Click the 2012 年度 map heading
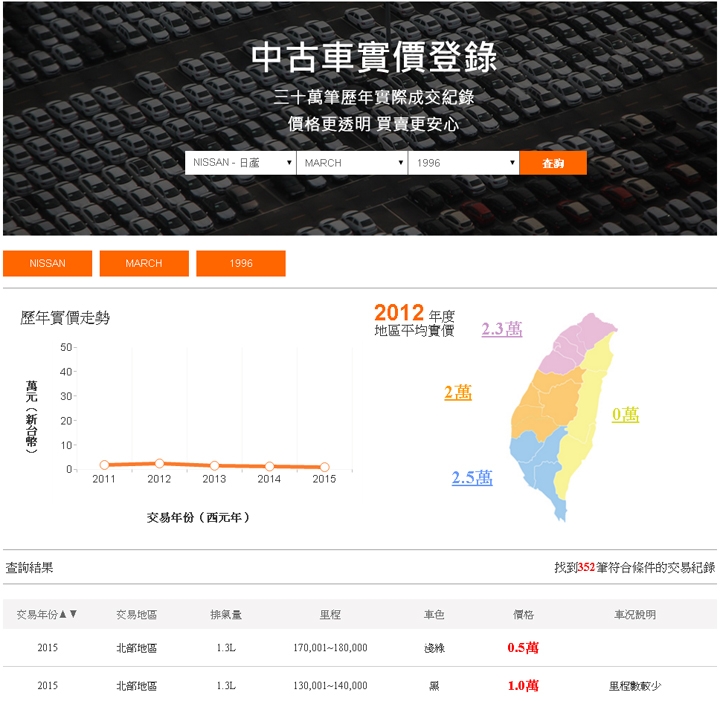This screenshot has height=701, width=720. pyautogui.click(x=414, y=314)
